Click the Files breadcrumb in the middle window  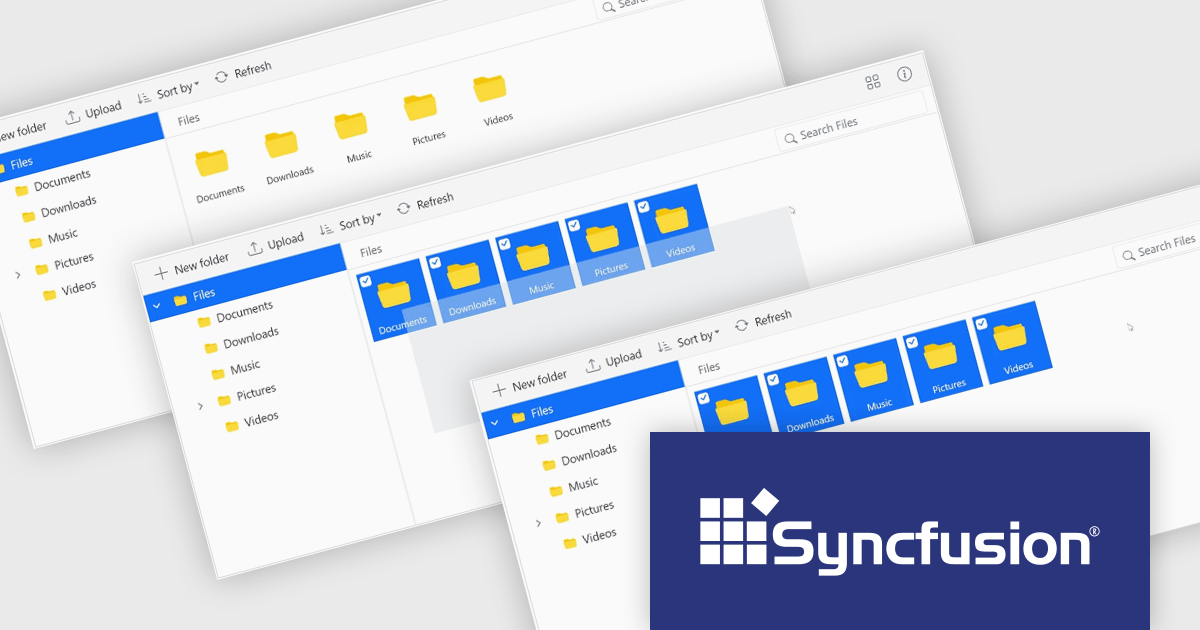click(x=370, y=250)
